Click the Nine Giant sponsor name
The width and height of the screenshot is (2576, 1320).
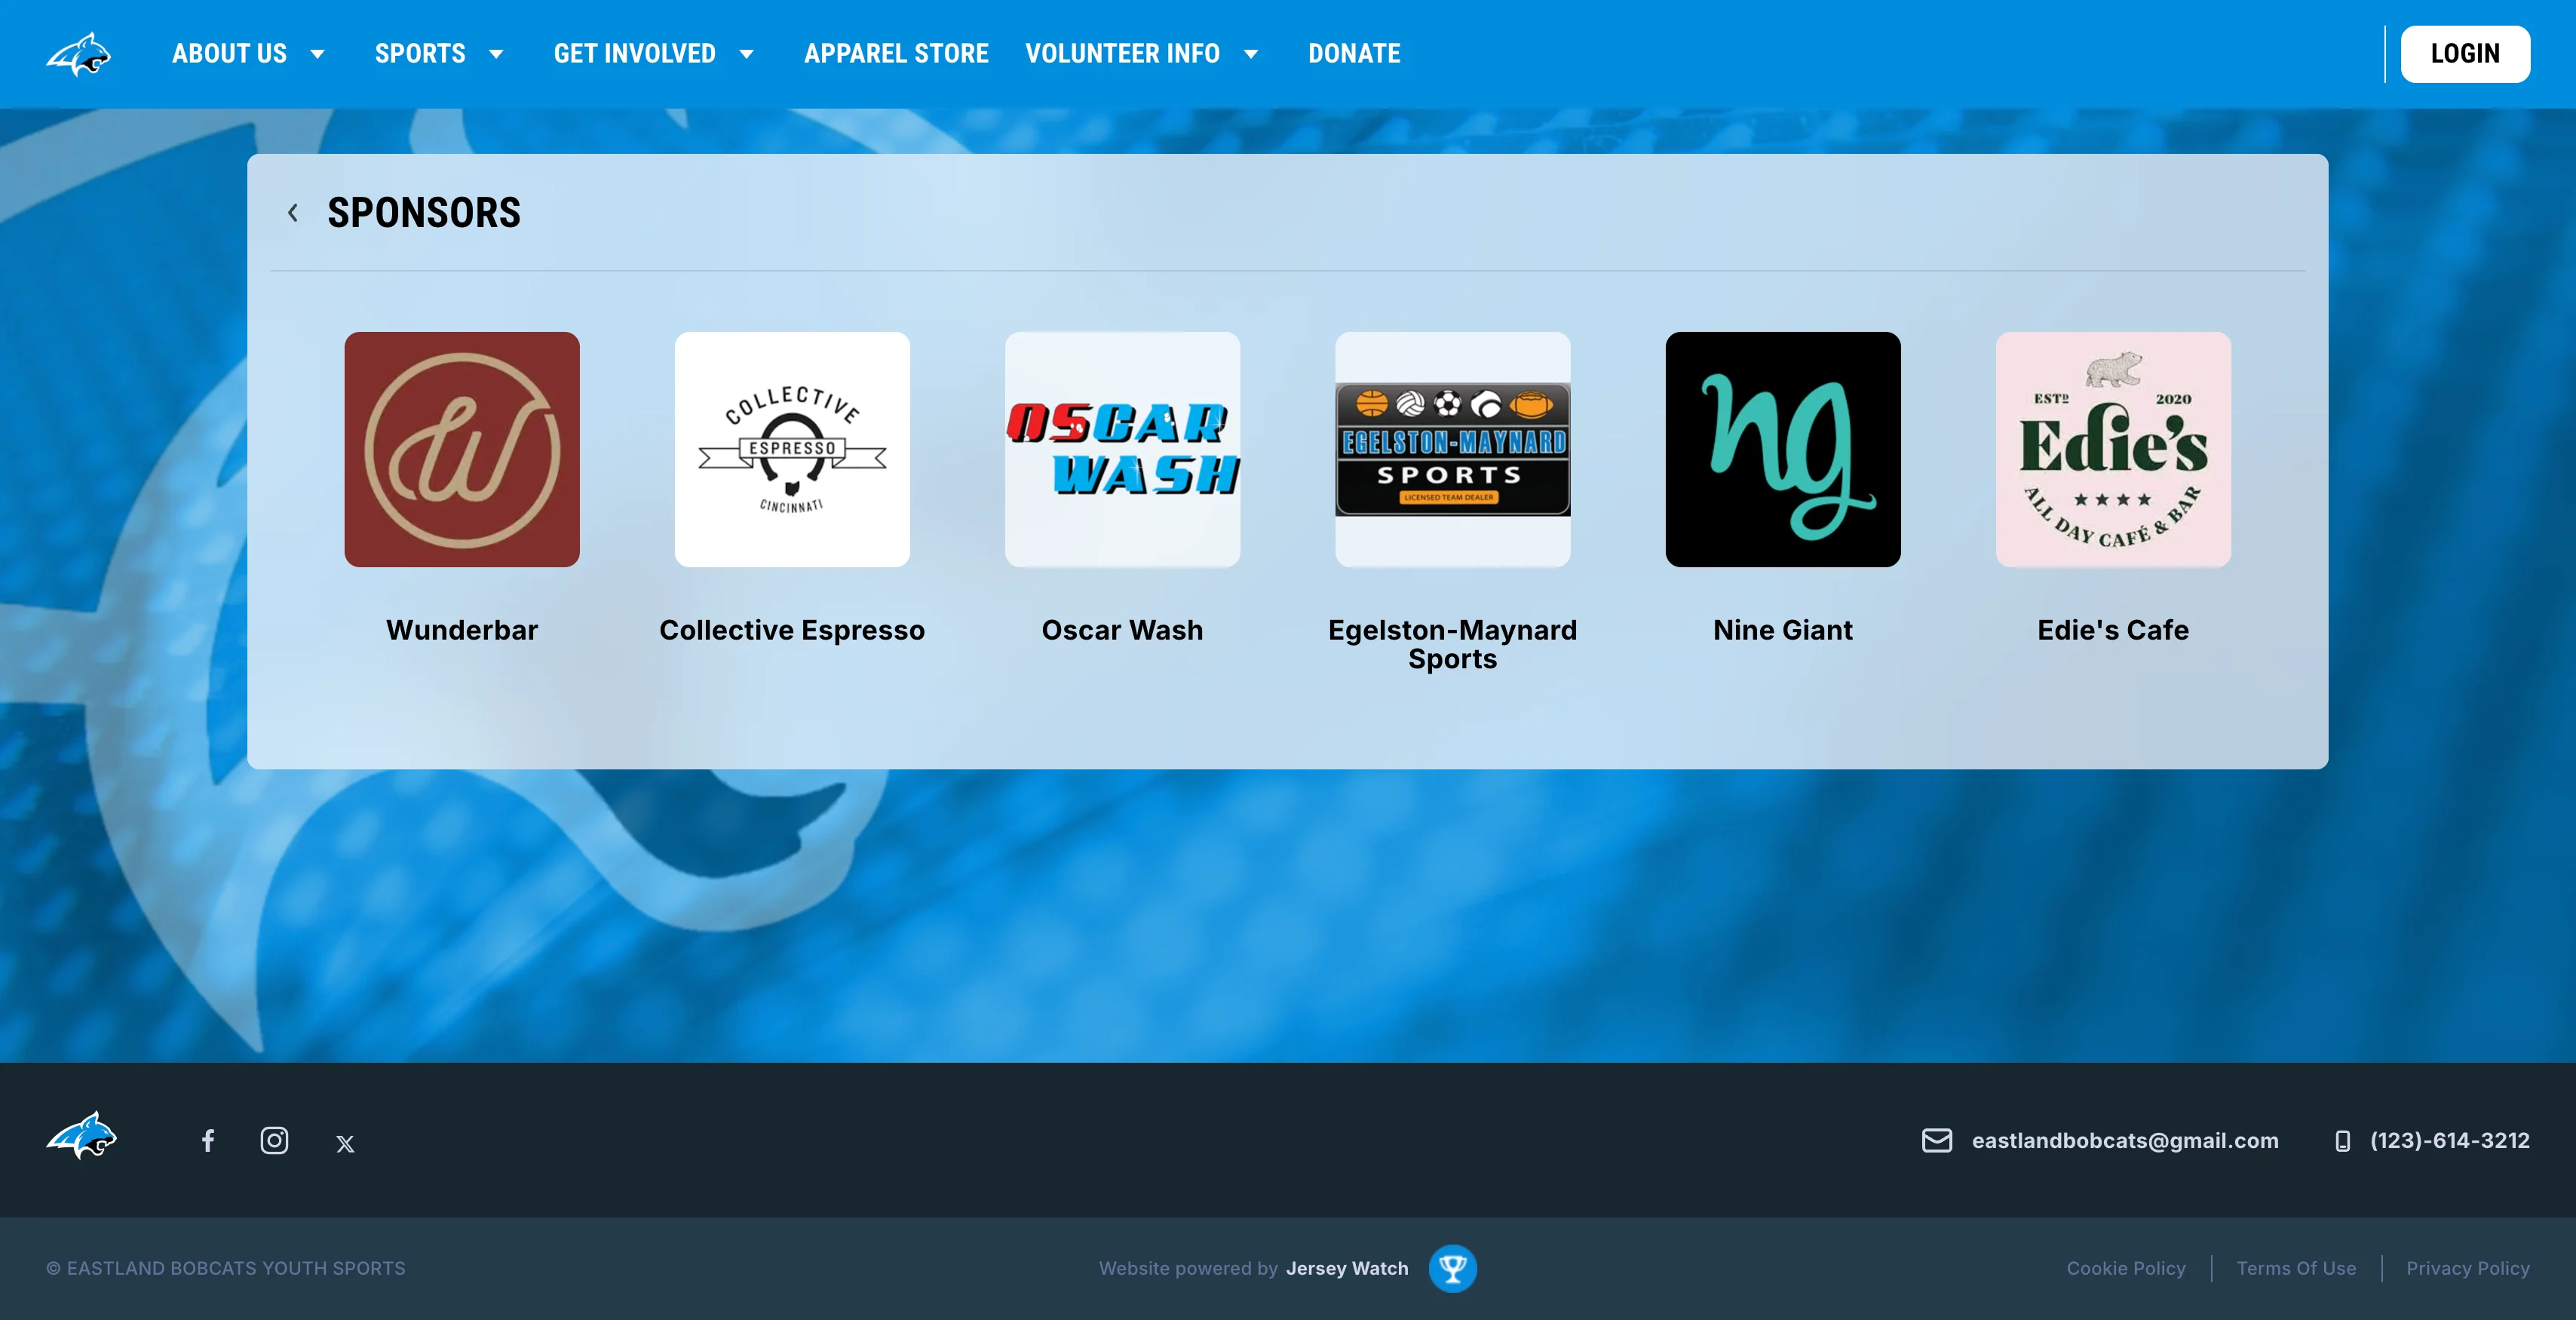(x=1783, y=630)
